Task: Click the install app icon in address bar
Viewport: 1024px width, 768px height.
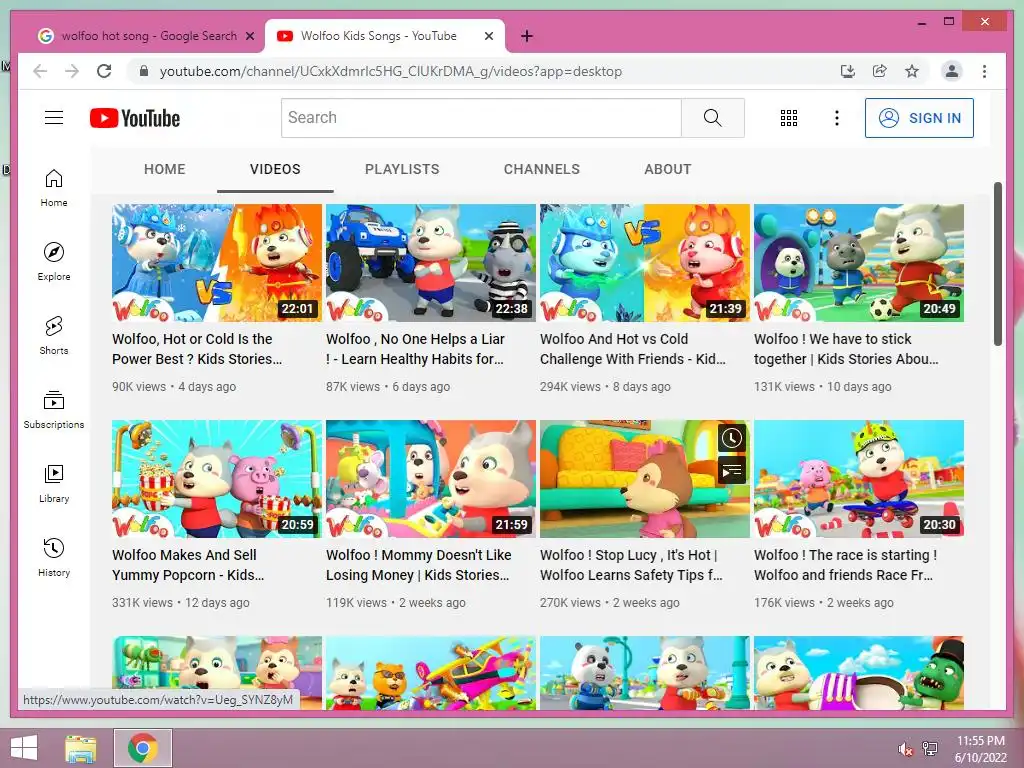Action: click(x=848, y=71)
